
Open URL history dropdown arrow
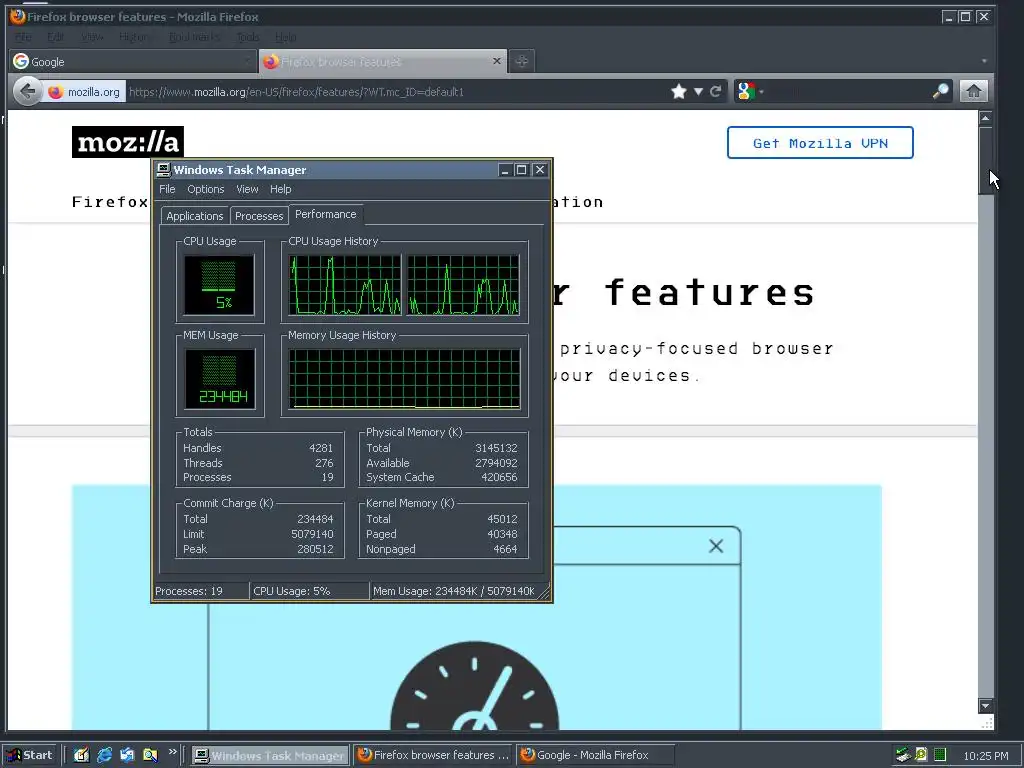pos(698,91)
